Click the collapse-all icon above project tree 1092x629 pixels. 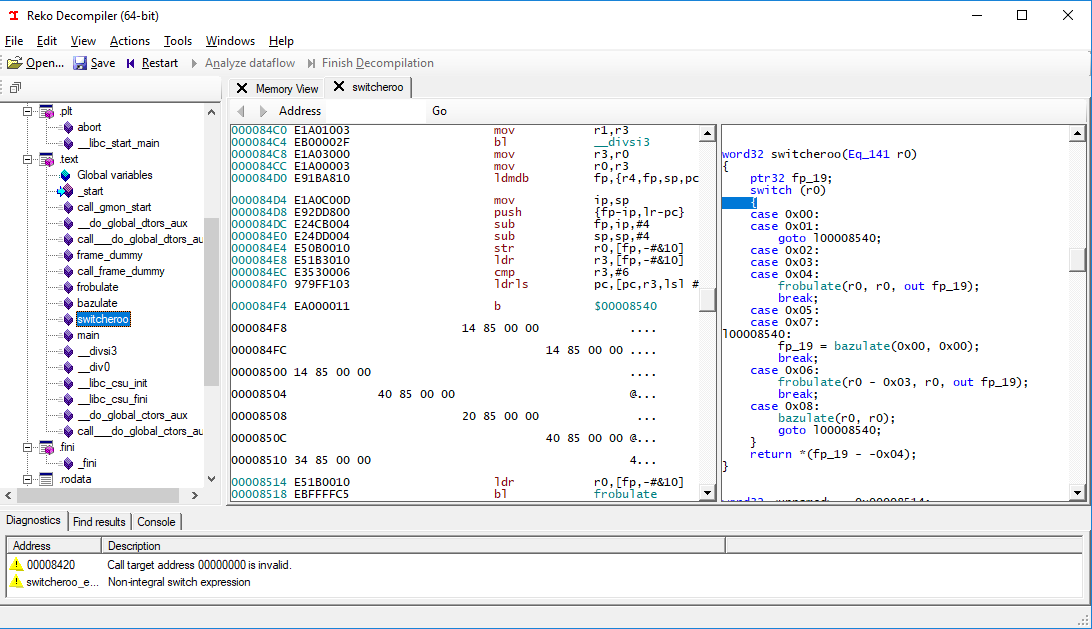click(15, 88)
